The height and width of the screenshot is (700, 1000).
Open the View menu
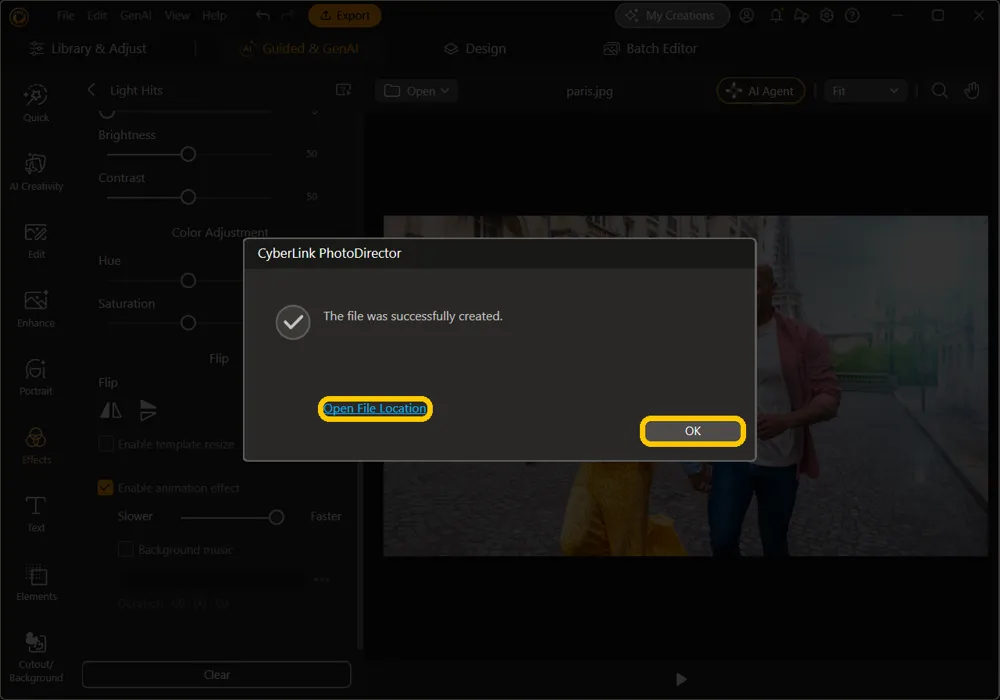(x=177, y=15)
